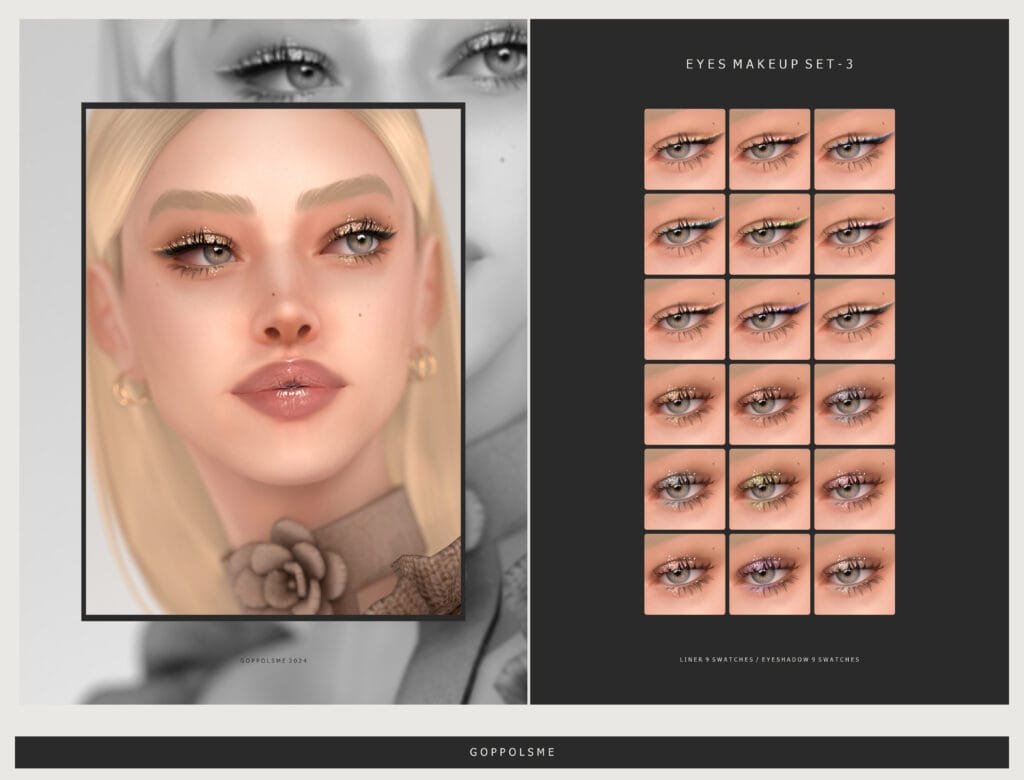Select lilac-silver glitter eyeshadow, fourth row right
The height and width of the screenshot is (780, 1024).
(854, 404)
